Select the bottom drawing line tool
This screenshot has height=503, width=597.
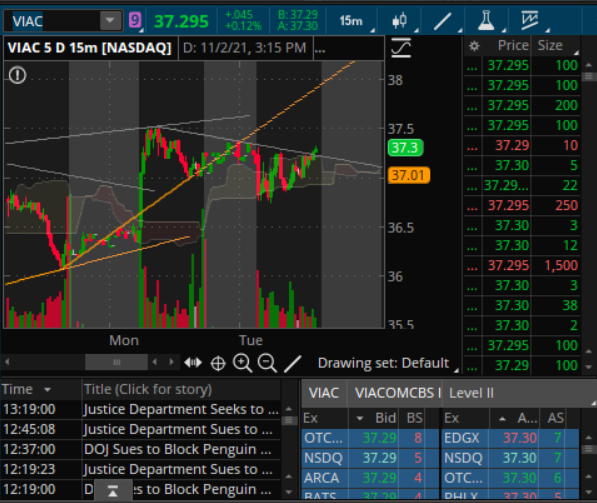click(292, 364)
